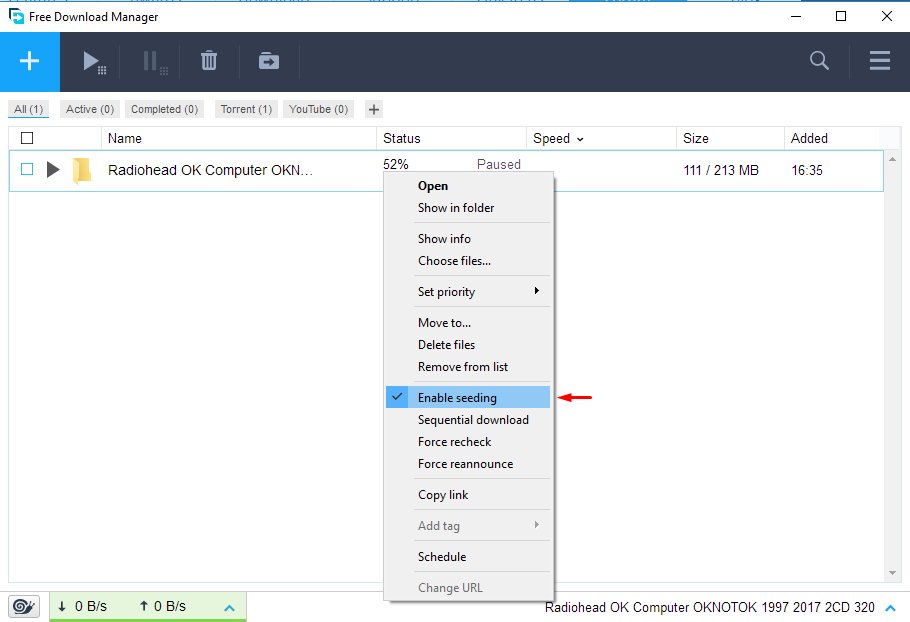Click the Radiohead folder icon
The image size is (910, 622).
pyautogui.click(x=82, y=170)
